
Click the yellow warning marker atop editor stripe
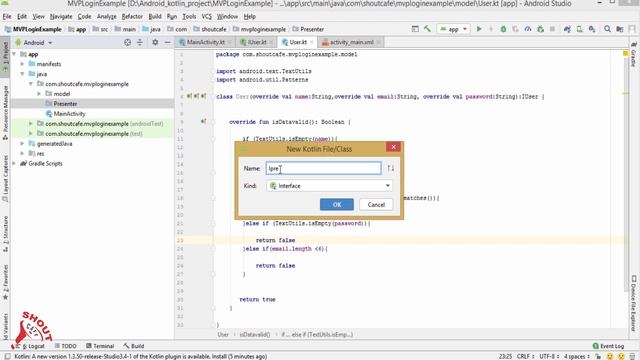click(625, 54)
